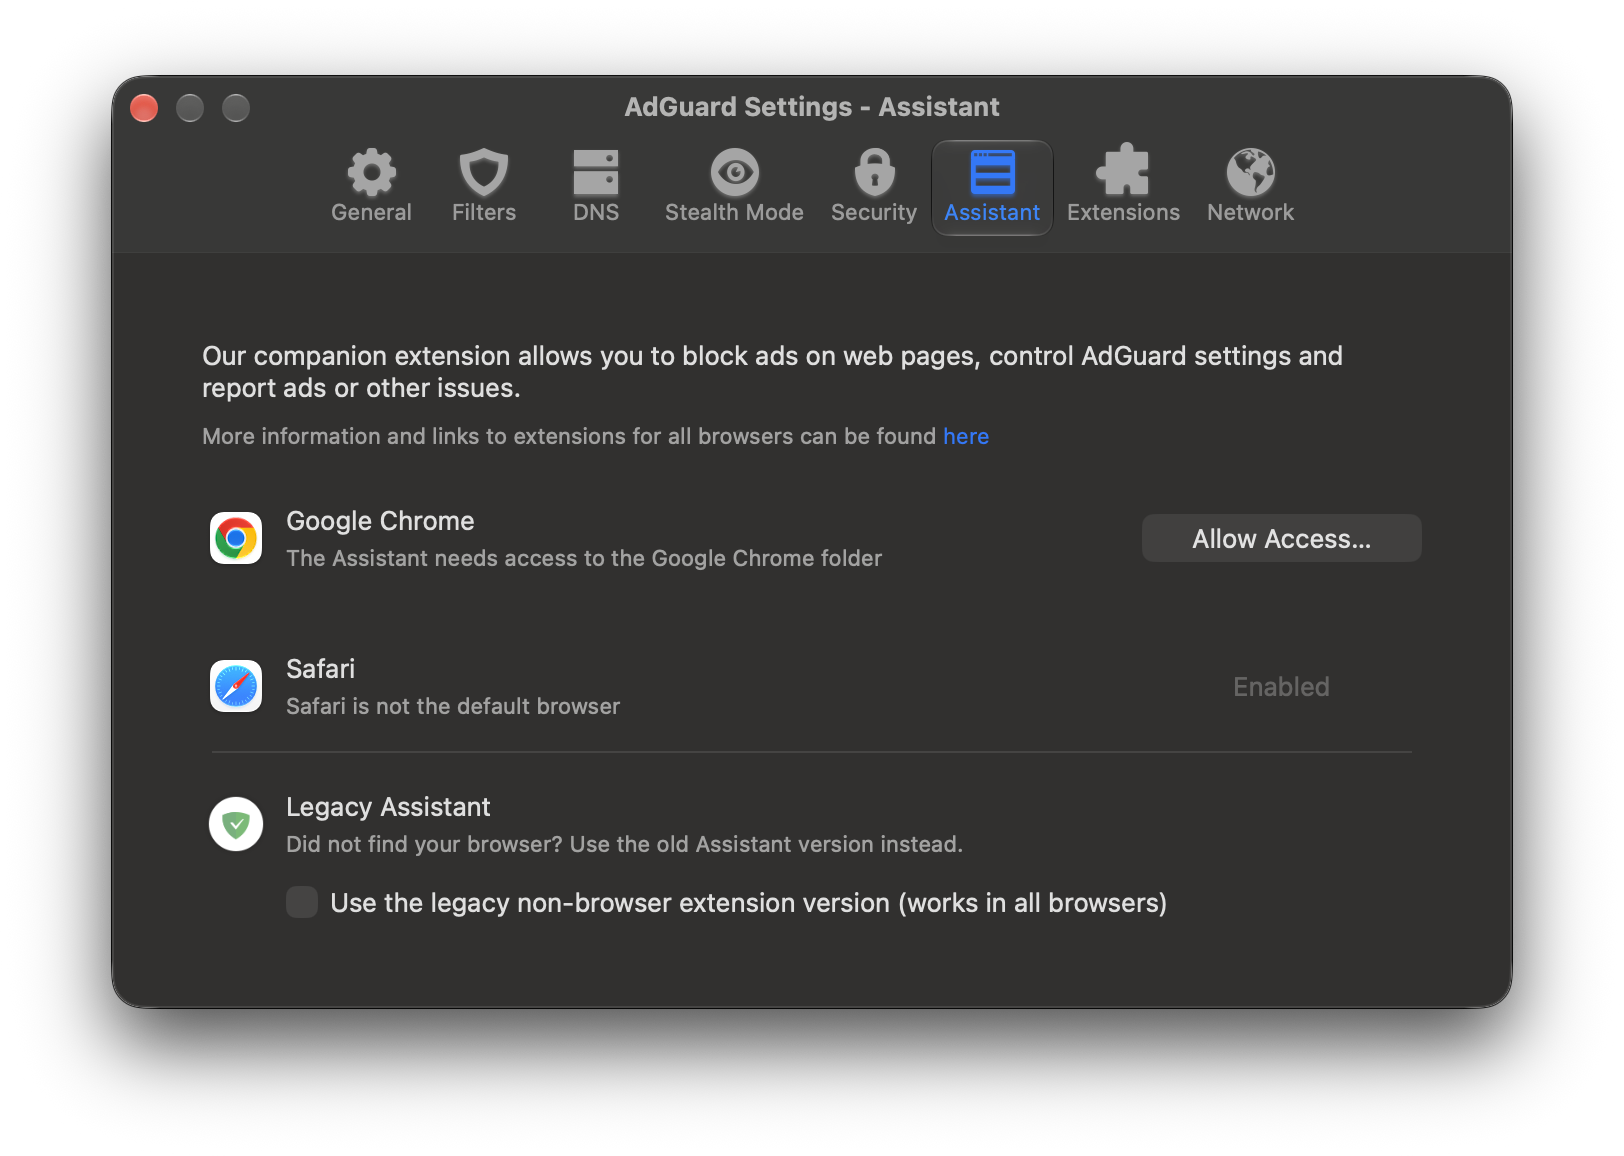Viewport: 1624px width, 1156px height.
Task: Enable the legacy non-browser extension checkbox
Action: pyautogui.click(x=302, y=902)
